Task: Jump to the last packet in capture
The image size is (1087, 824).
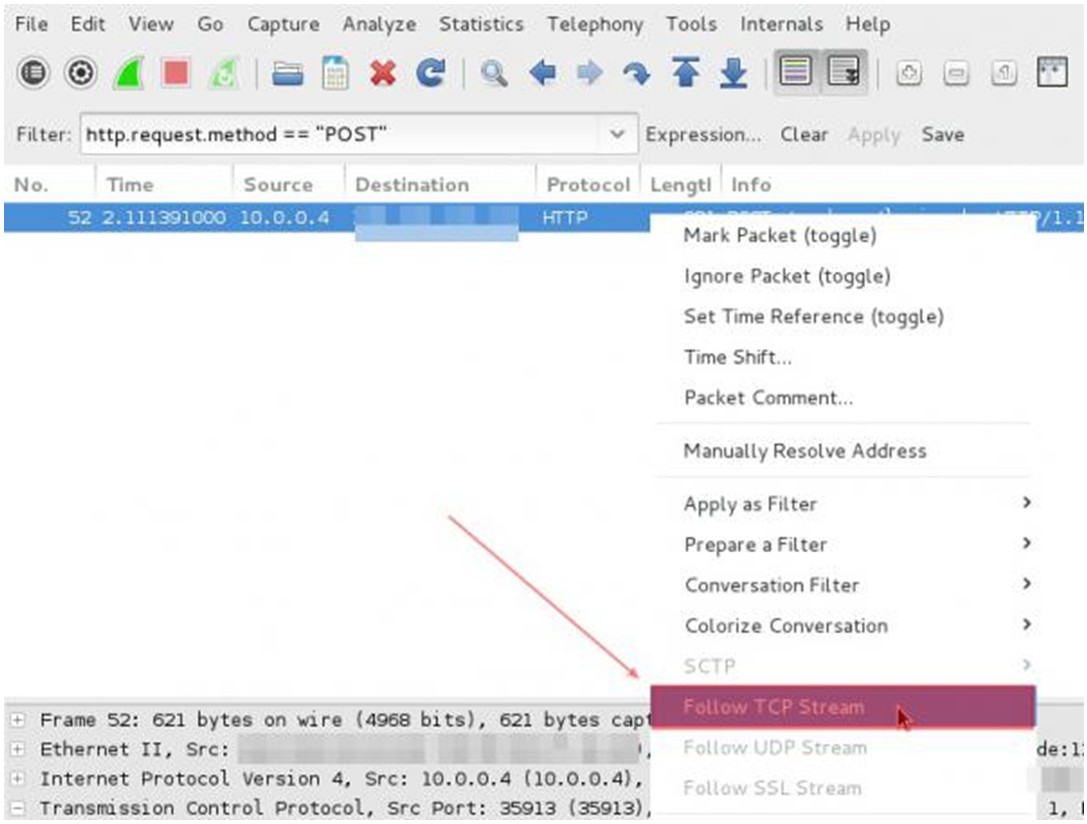Action: [x=732, y=72]
